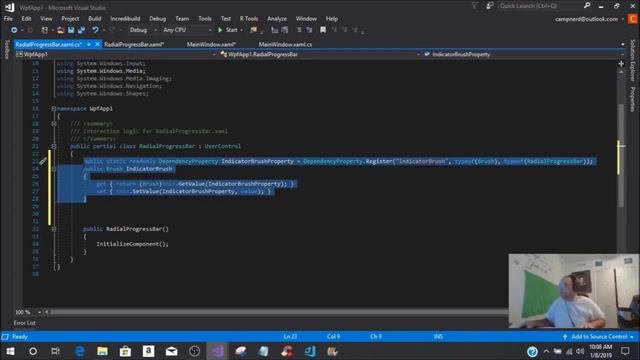This screenshot has height=360, width=640.
Task: Undo the last action with the Undo icon
Action: [x=95, y=30]
